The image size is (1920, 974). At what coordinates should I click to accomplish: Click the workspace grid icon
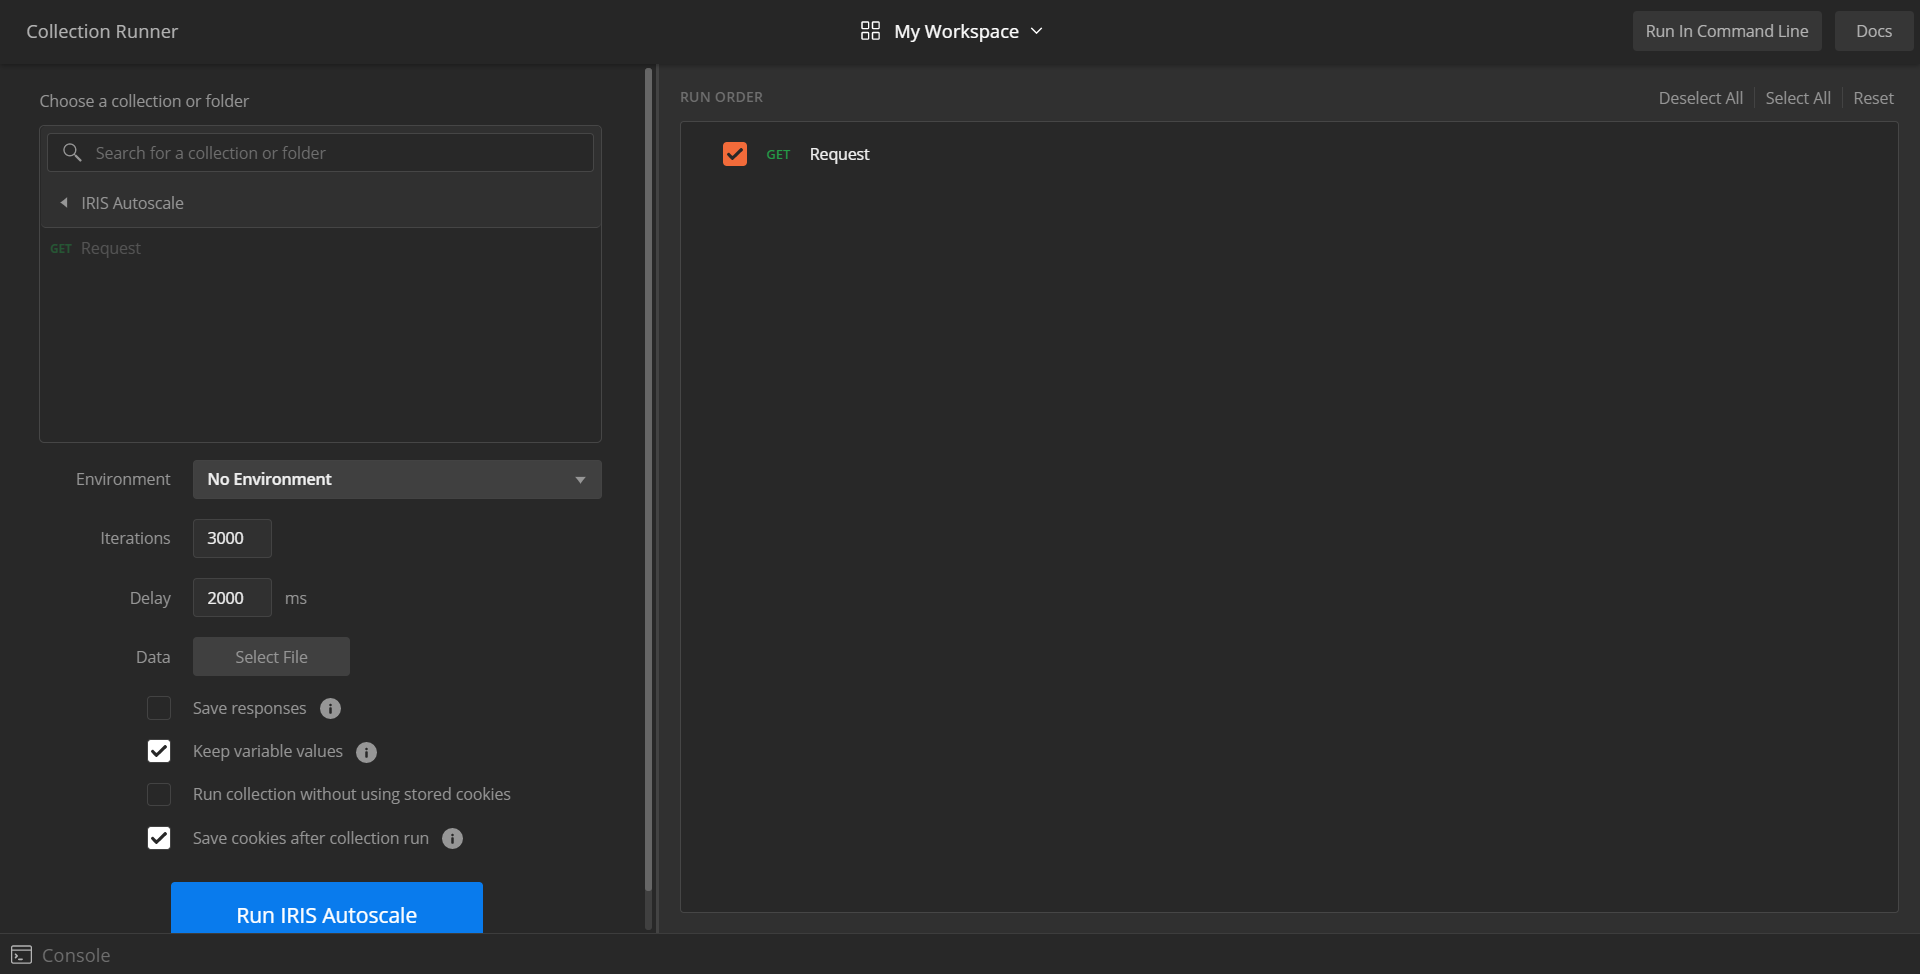(870, 31)
